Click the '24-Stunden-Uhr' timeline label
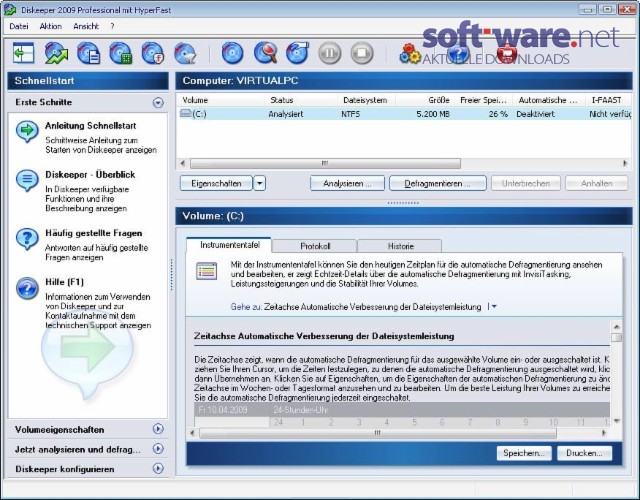 (x=300, y=410)
